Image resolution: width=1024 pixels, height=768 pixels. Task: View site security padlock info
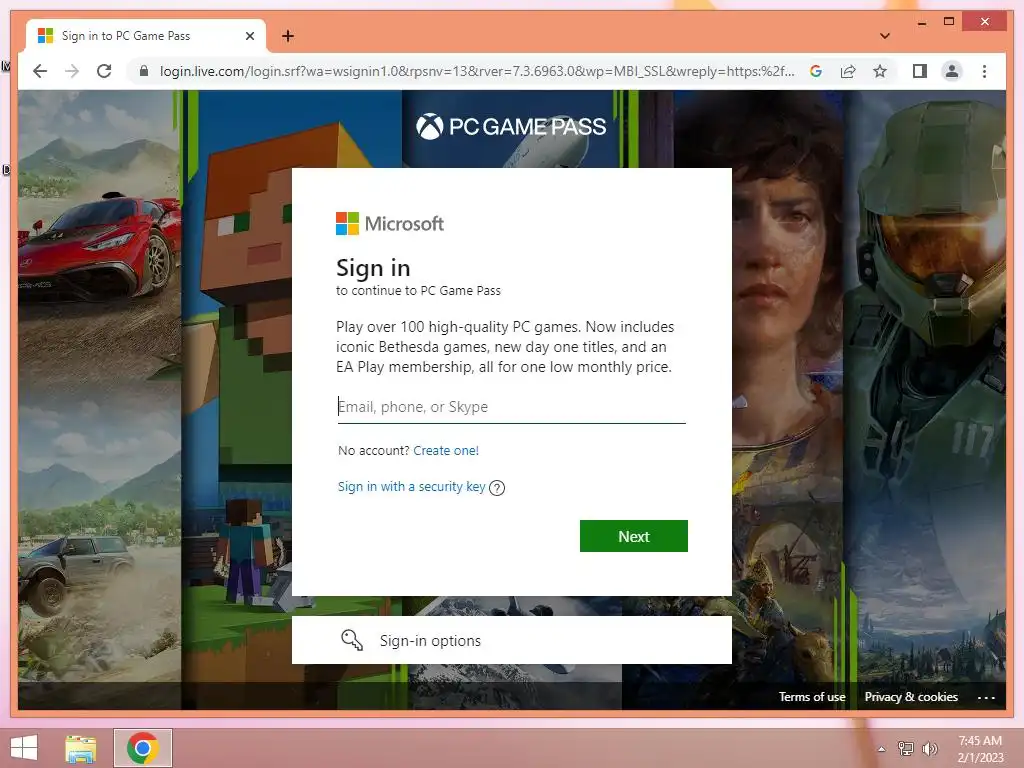tap(144, 71)
